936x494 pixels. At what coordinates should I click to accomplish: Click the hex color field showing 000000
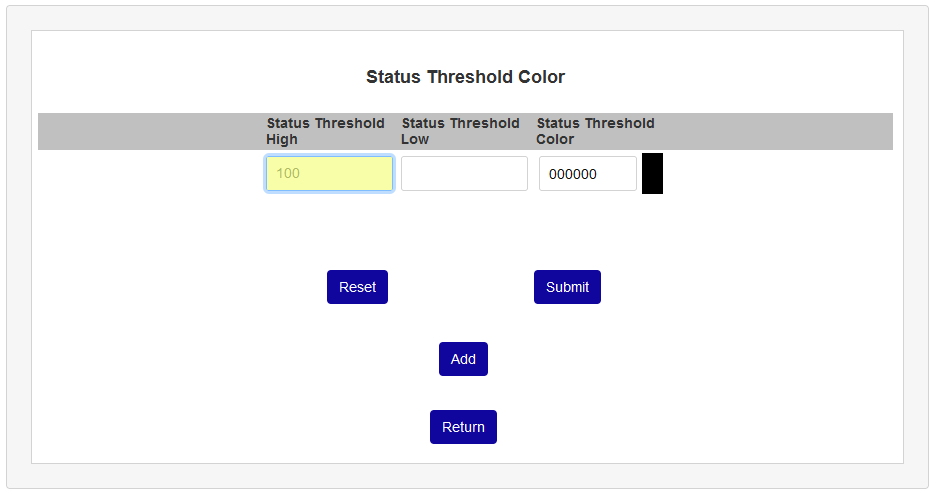587,173
